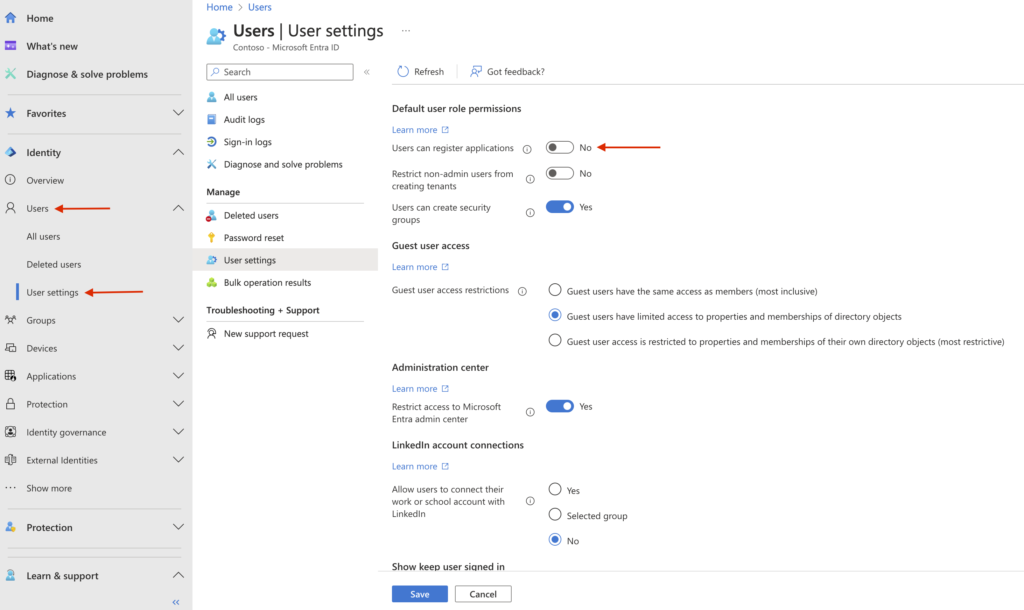Click the New support request icon
This screenshot has height=610, width=1024.
click(212, 334)
